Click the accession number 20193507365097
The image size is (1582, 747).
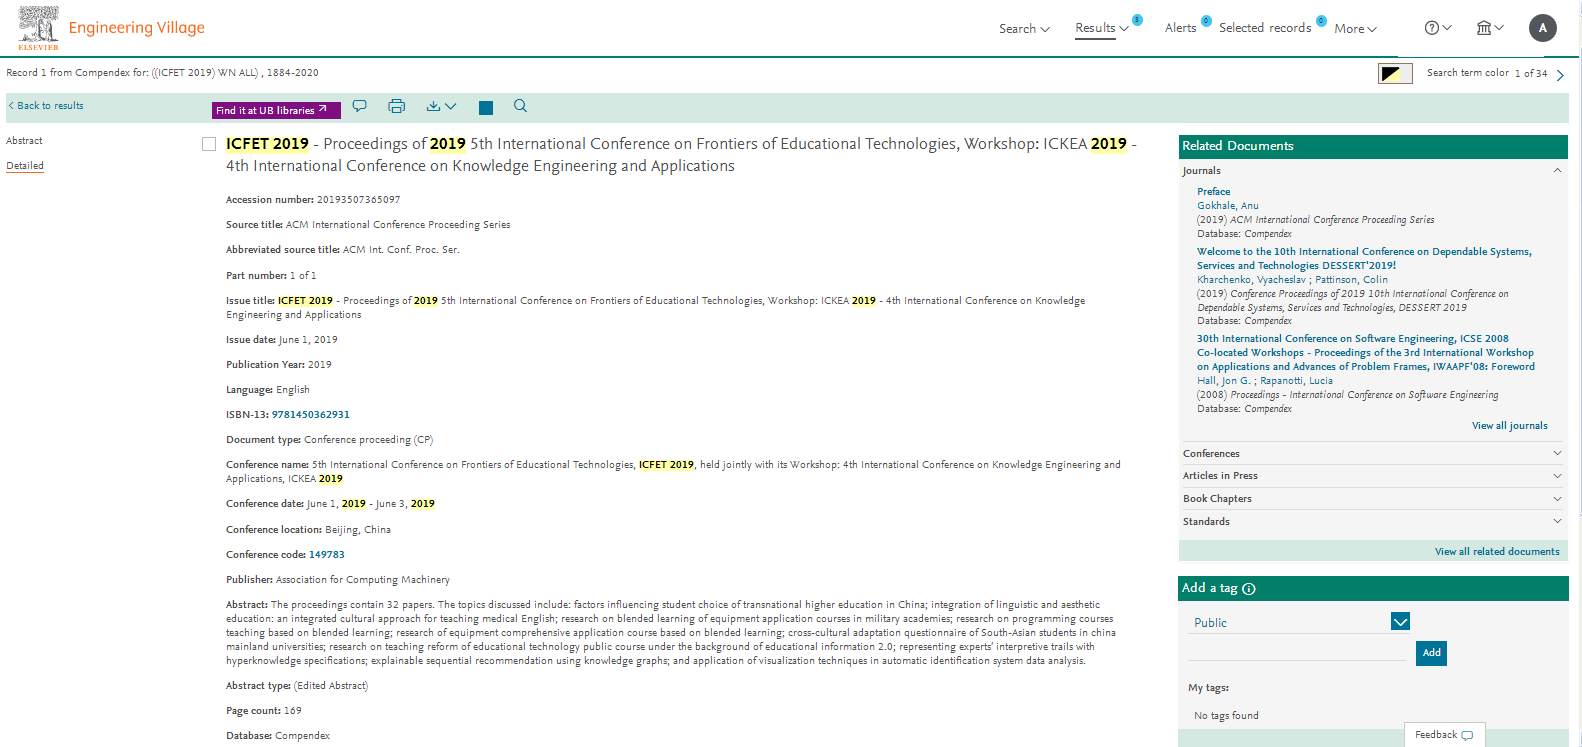point(358,200)
